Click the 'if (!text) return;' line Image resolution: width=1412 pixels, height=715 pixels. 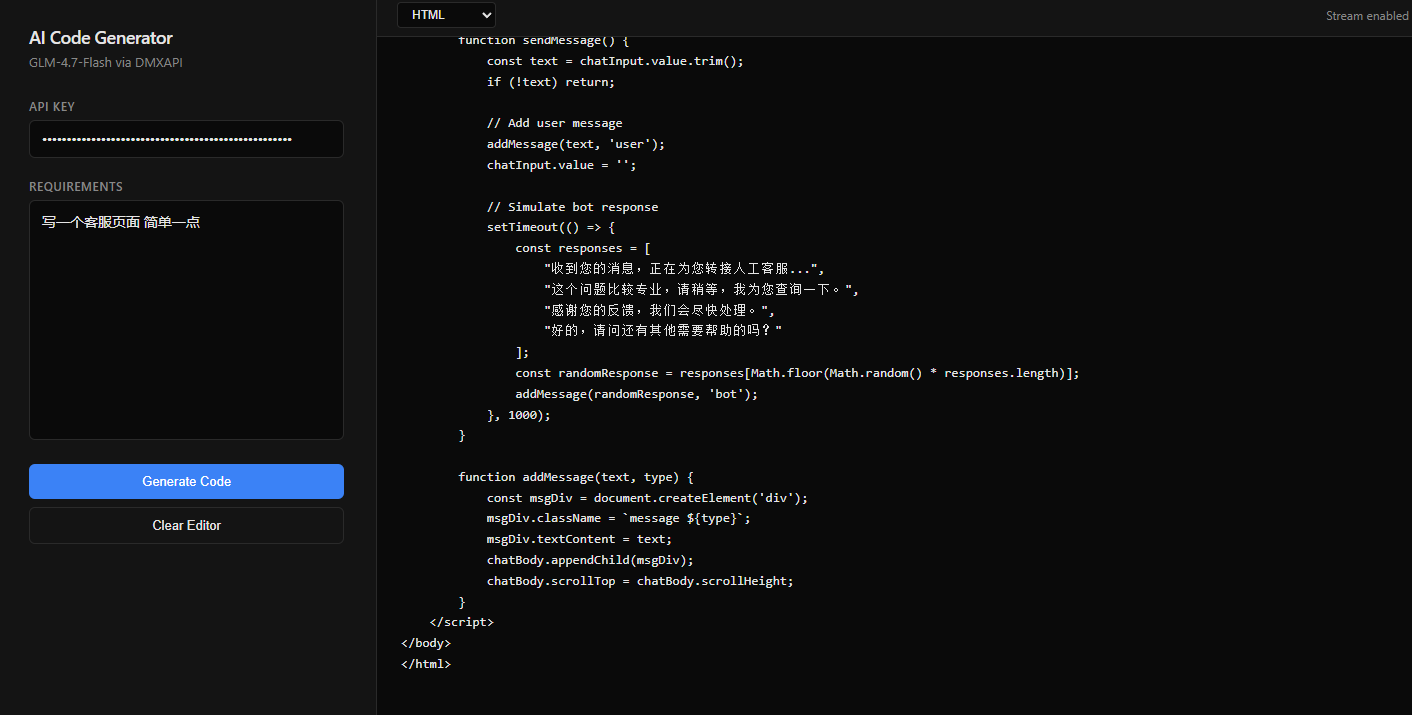[x=551, y=82]
